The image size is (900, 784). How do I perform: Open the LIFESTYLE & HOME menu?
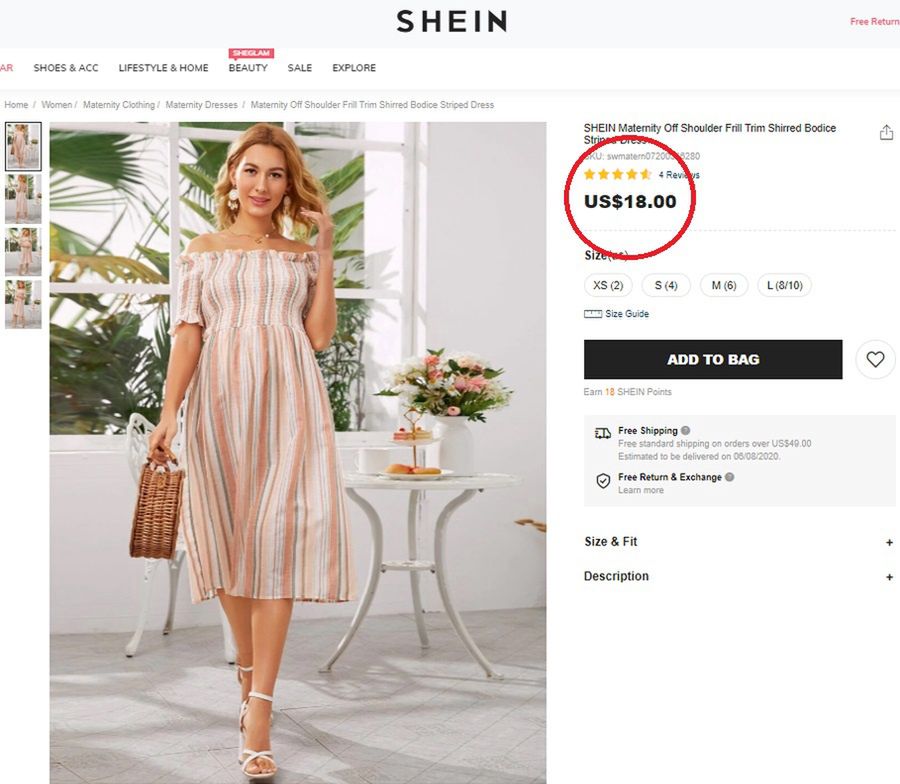[163, 68]
